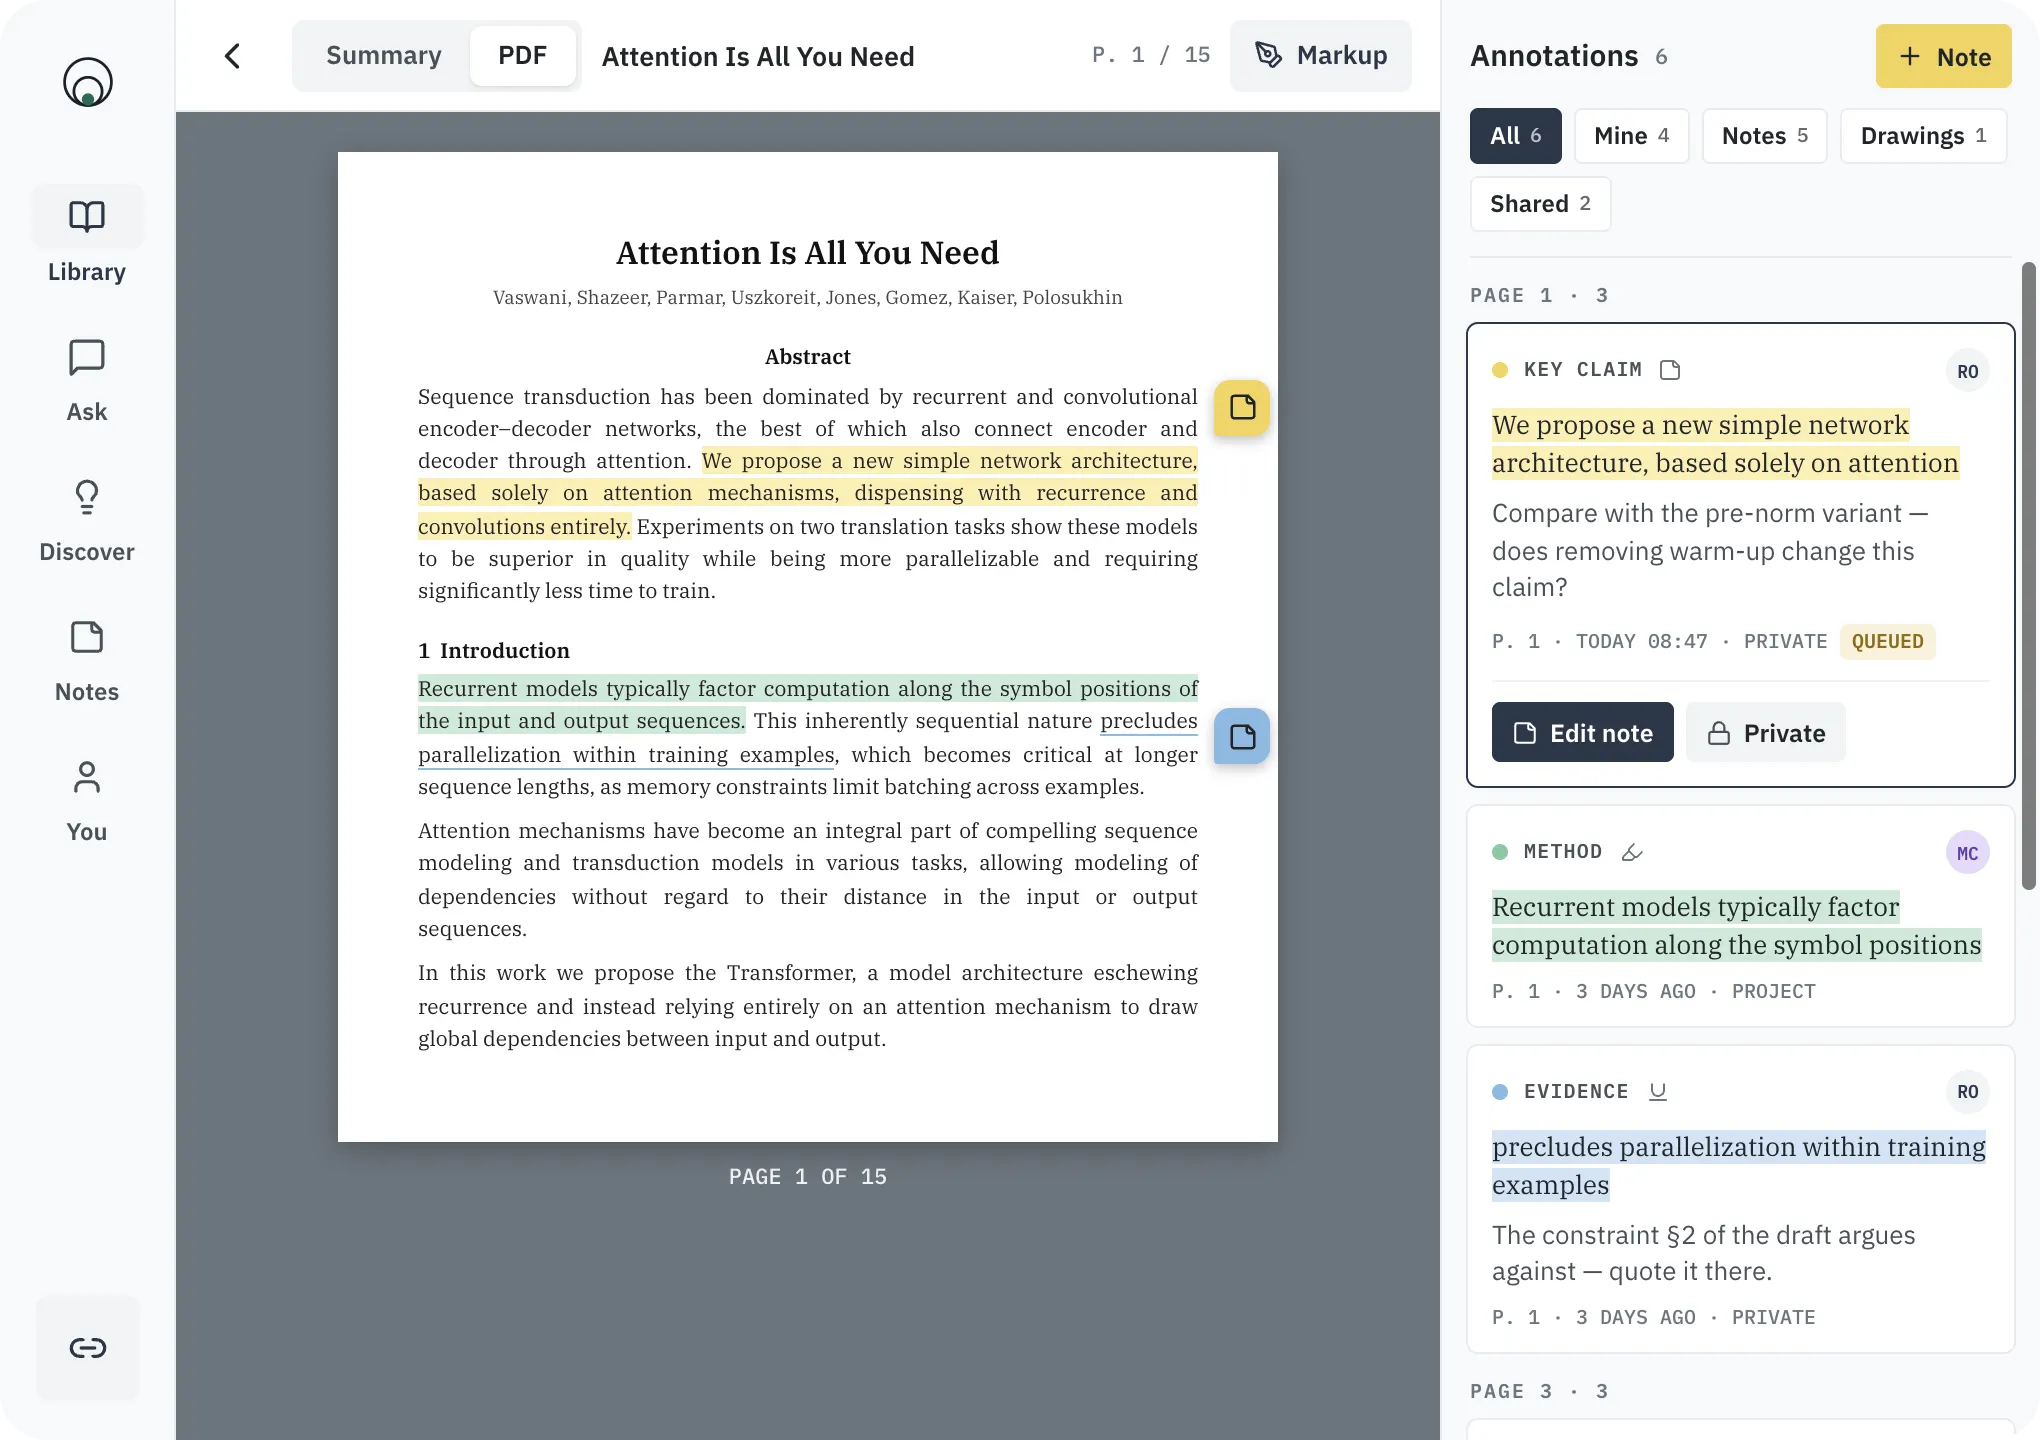Open the You profile section
The image size is (2040, 1440).
(87, 799)
